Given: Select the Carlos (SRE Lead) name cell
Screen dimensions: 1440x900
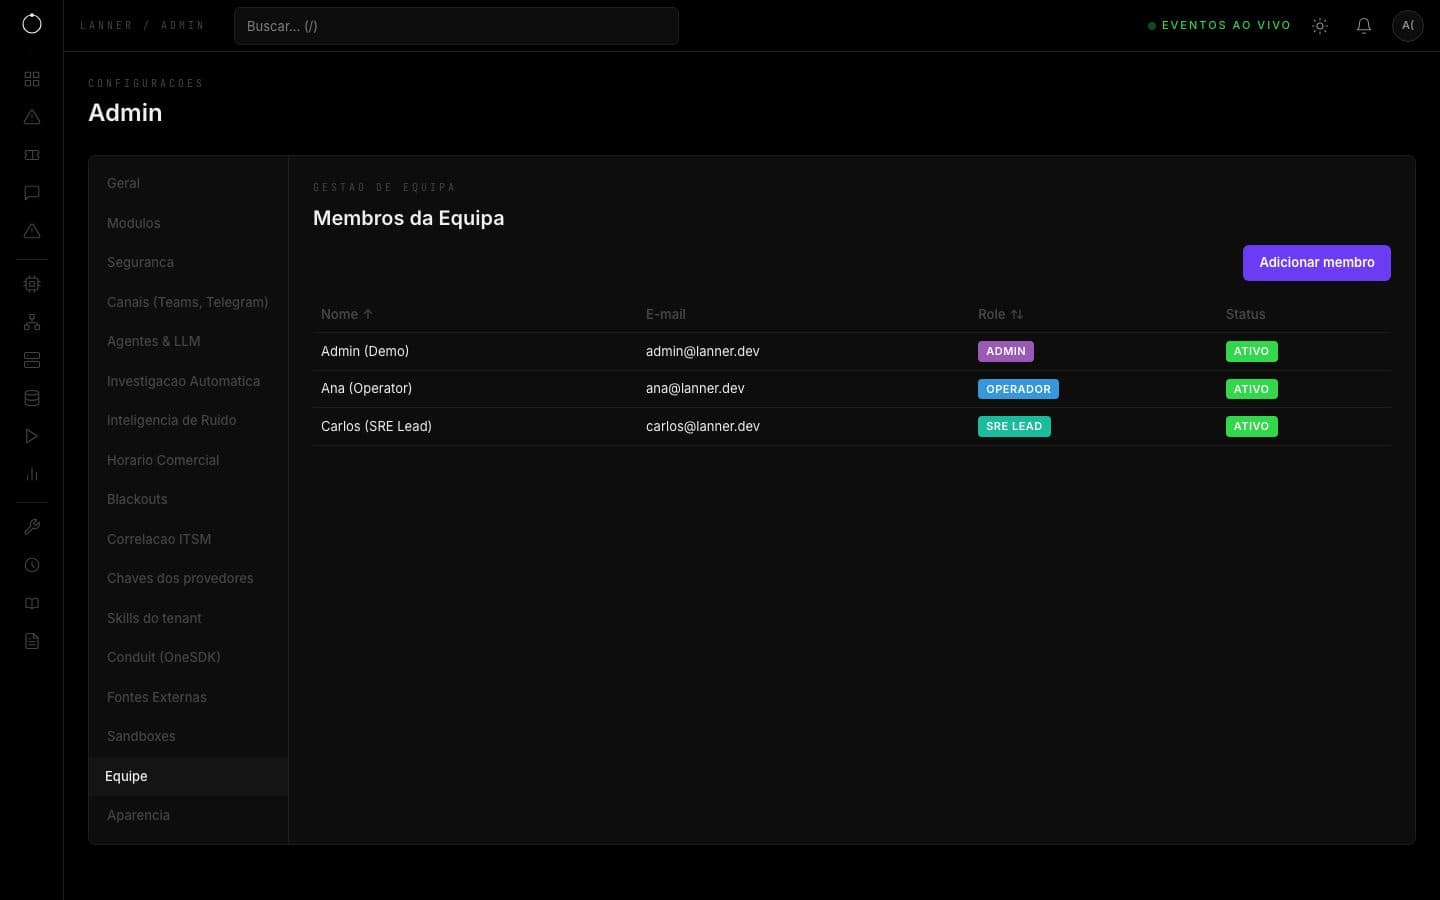Looking at the screenshot, I should [x=376, y=426].
